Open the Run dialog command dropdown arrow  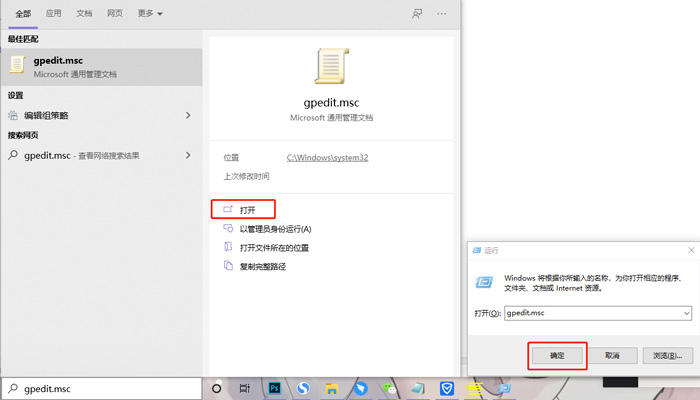687,313
